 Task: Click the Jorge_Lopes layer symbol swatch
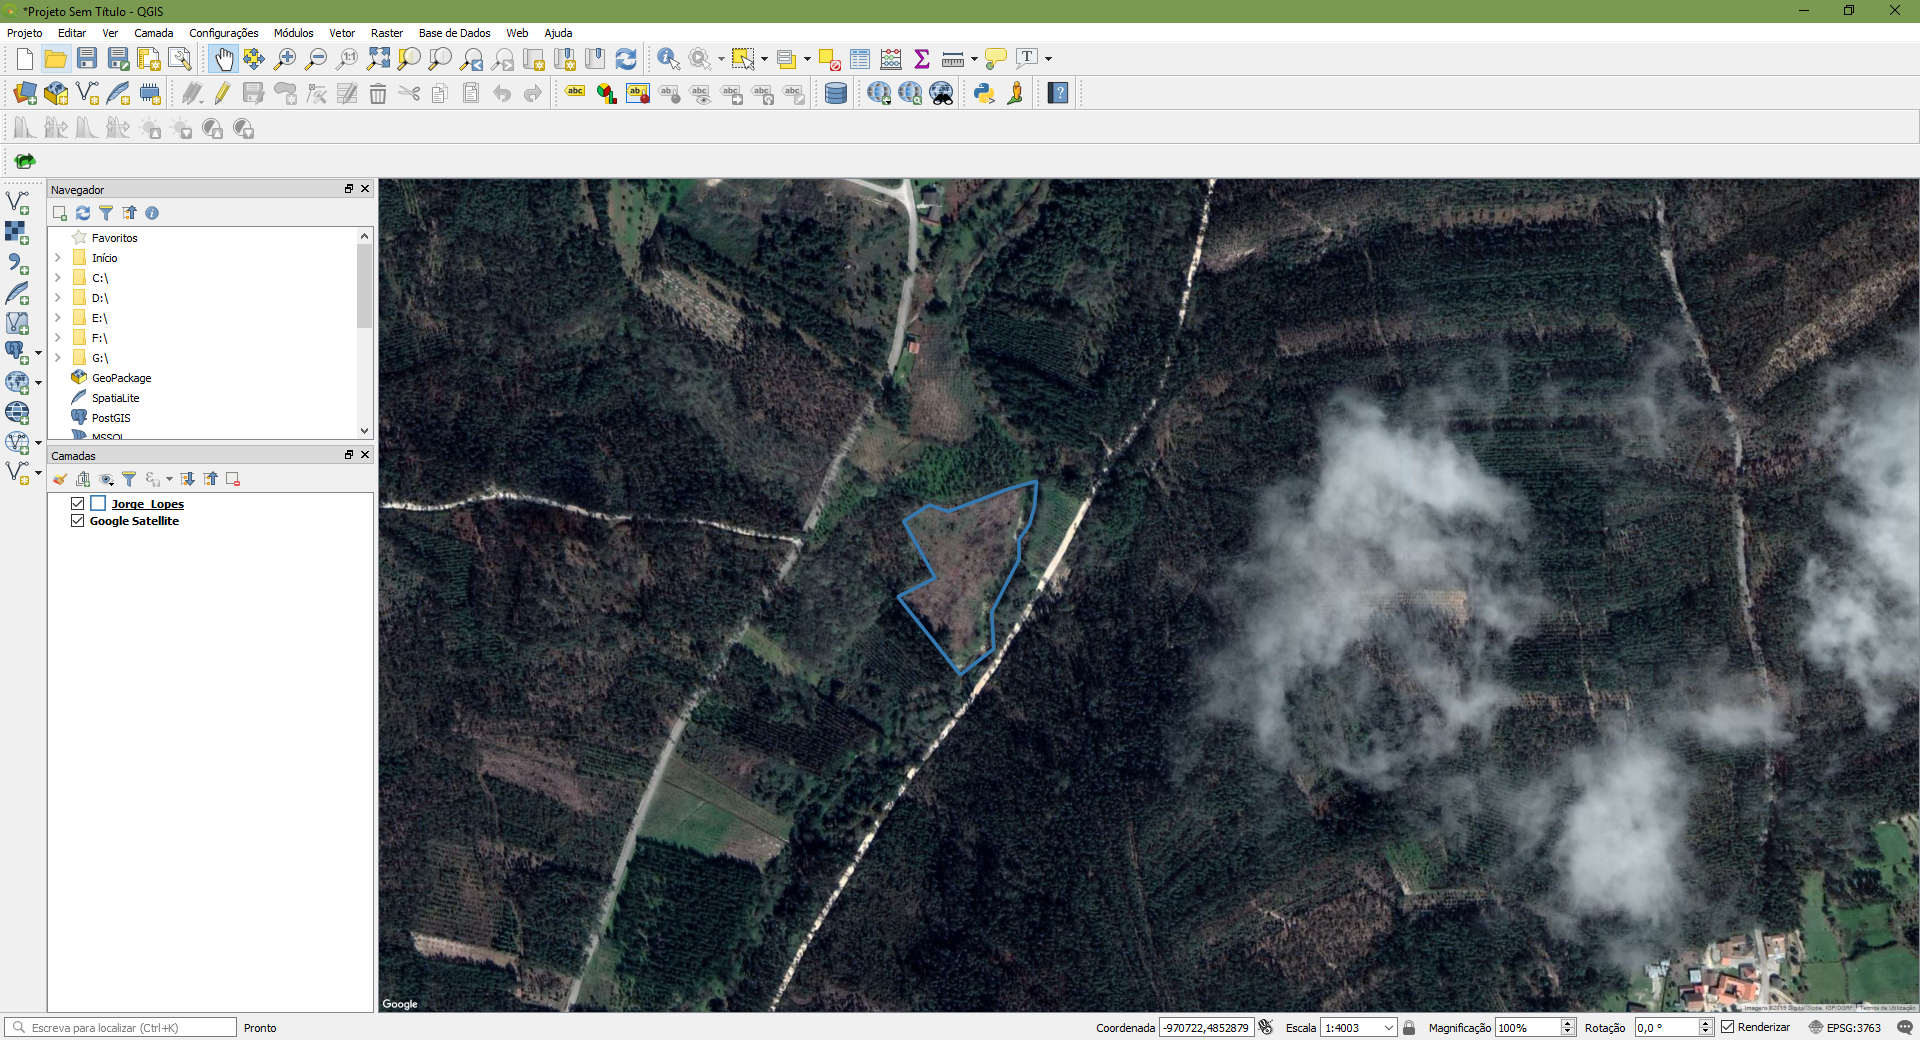click(x=98, y=504)
